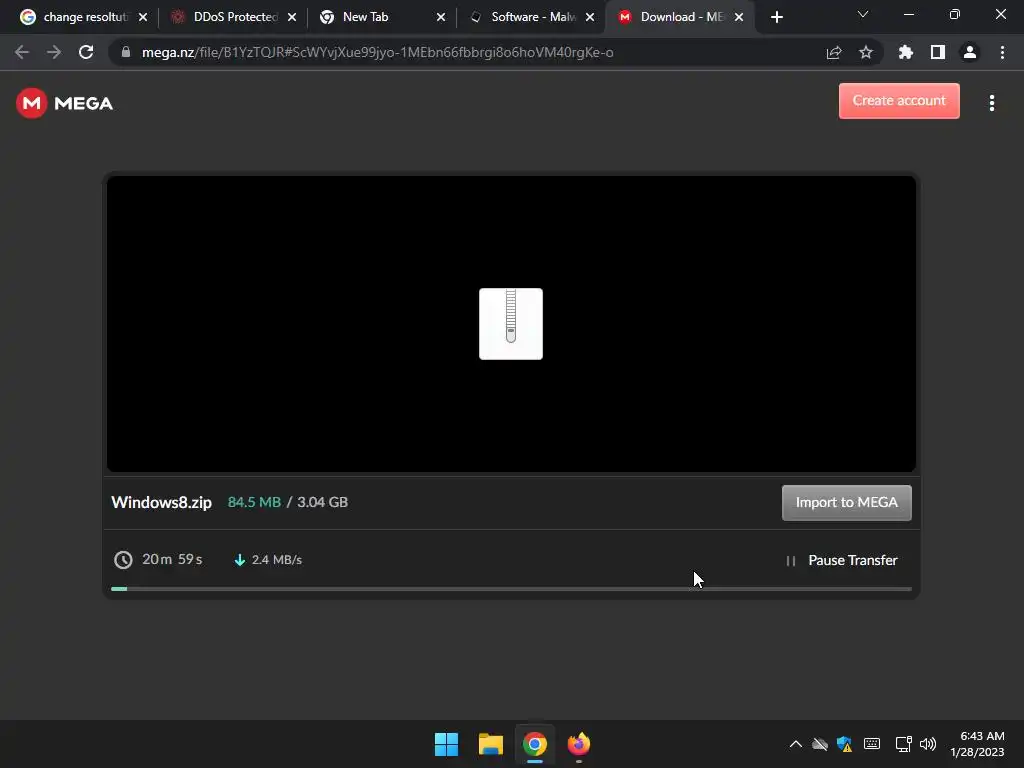Click Chrome taskbar icon

point(534,744)
